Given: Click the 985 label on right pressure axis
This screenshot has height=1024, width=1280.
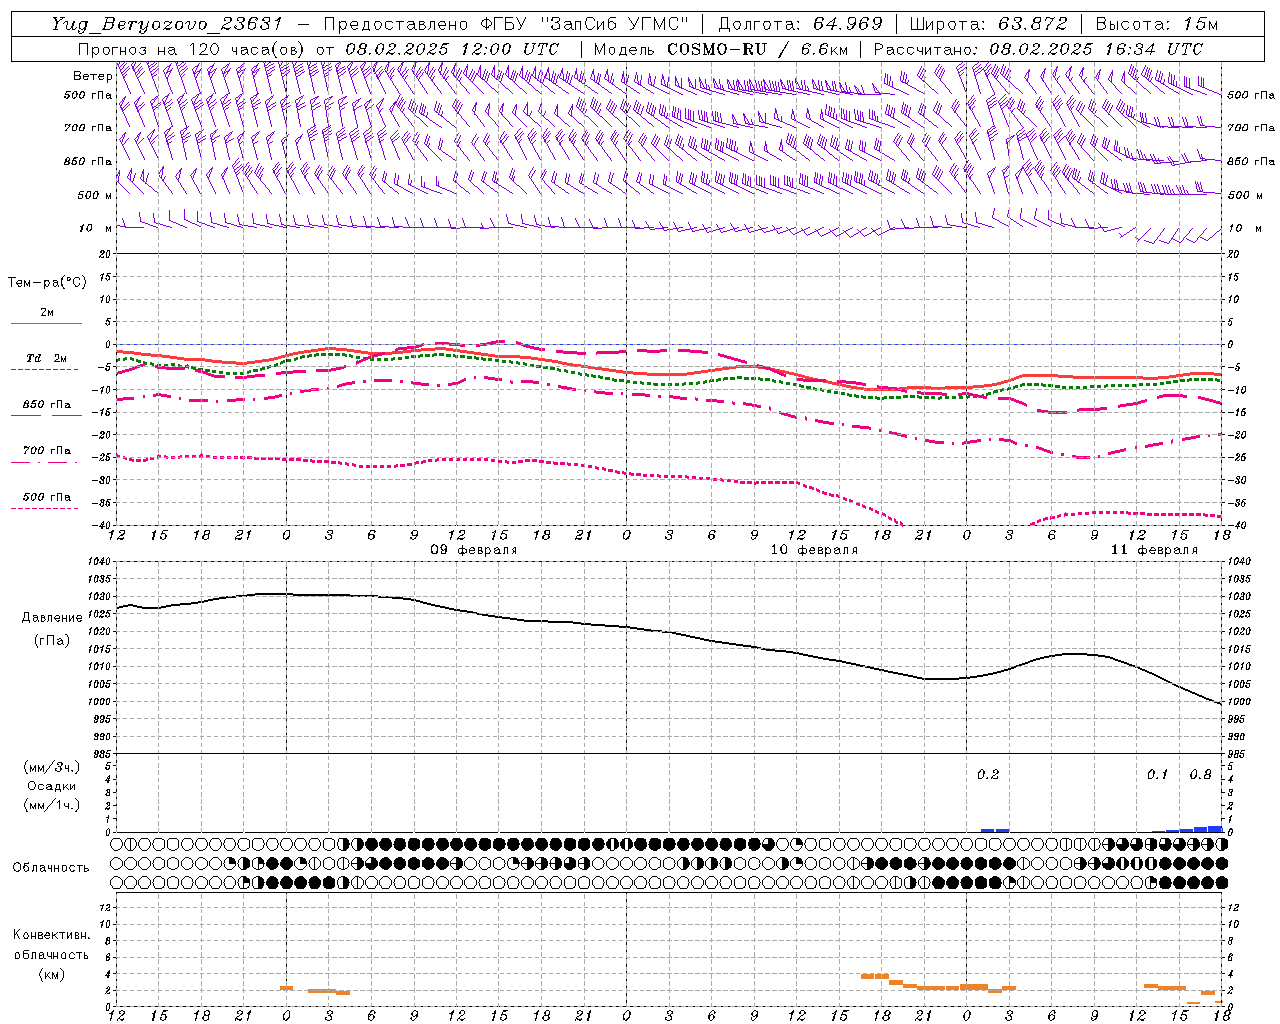Looking at the screenshot, I should click(x=1238, y=754).
